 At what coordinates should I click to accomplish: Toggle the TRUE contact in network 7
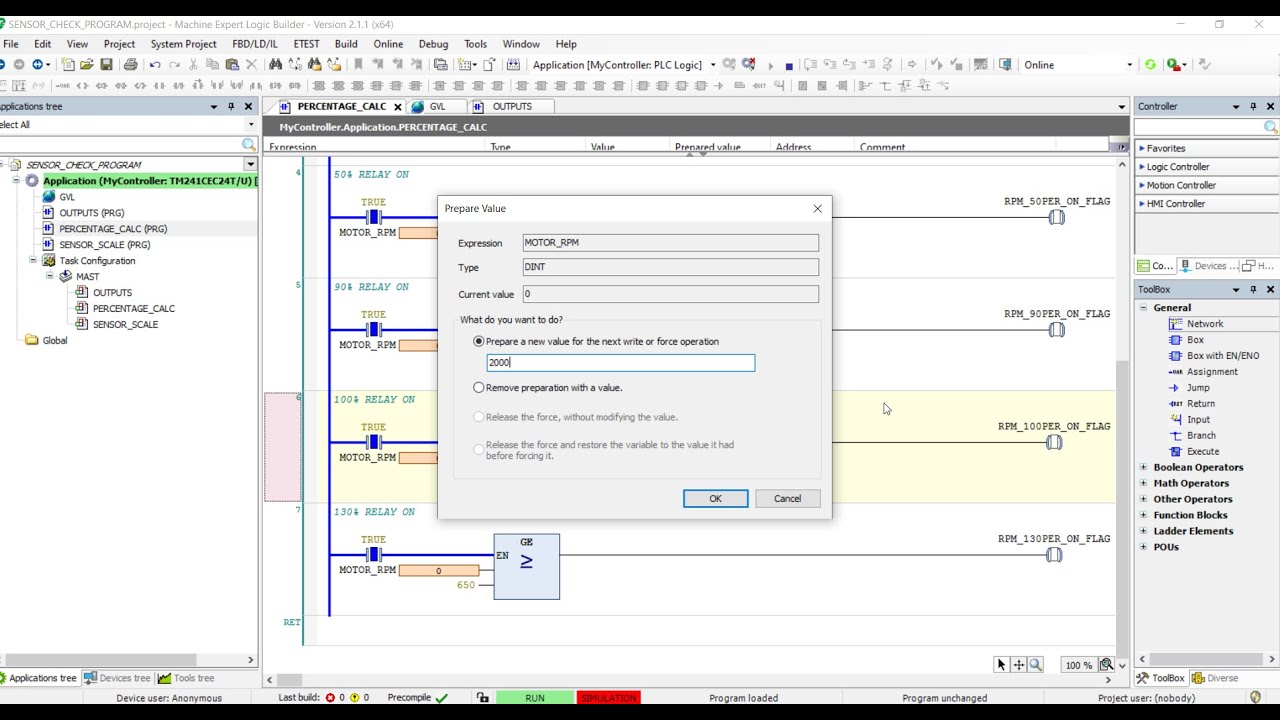(374, 555)
